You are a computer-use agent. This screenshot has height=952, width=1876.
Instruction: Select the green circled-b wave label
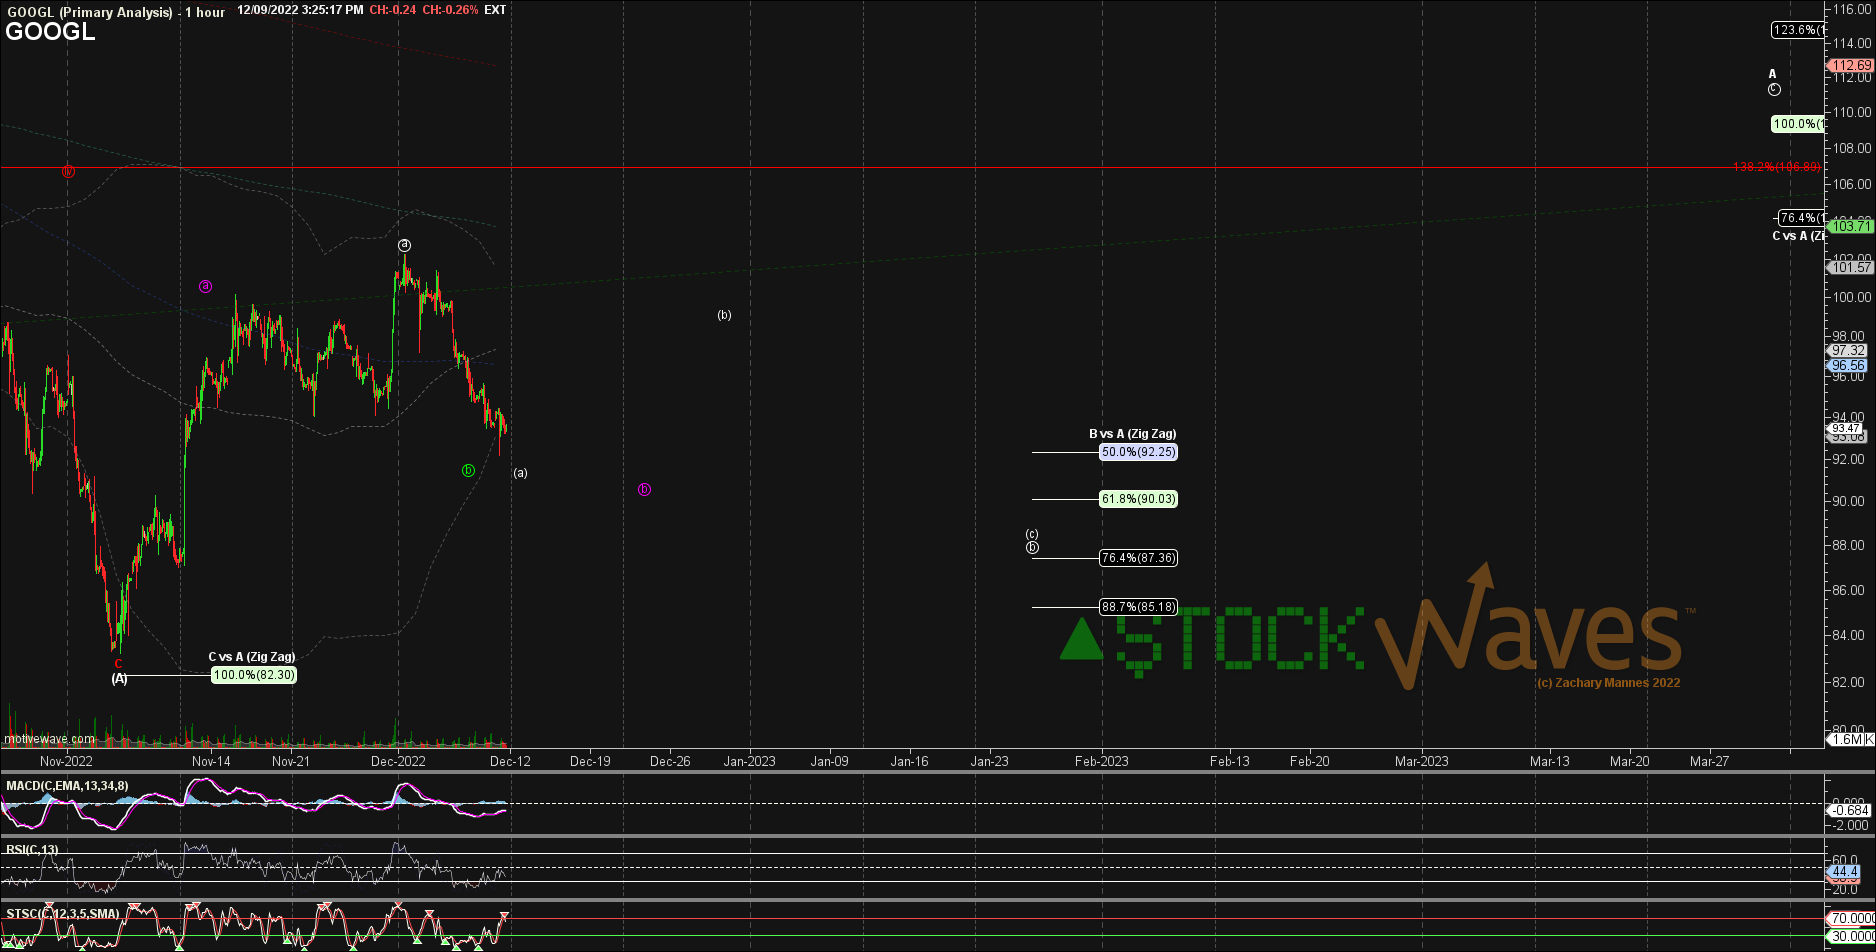468,470
